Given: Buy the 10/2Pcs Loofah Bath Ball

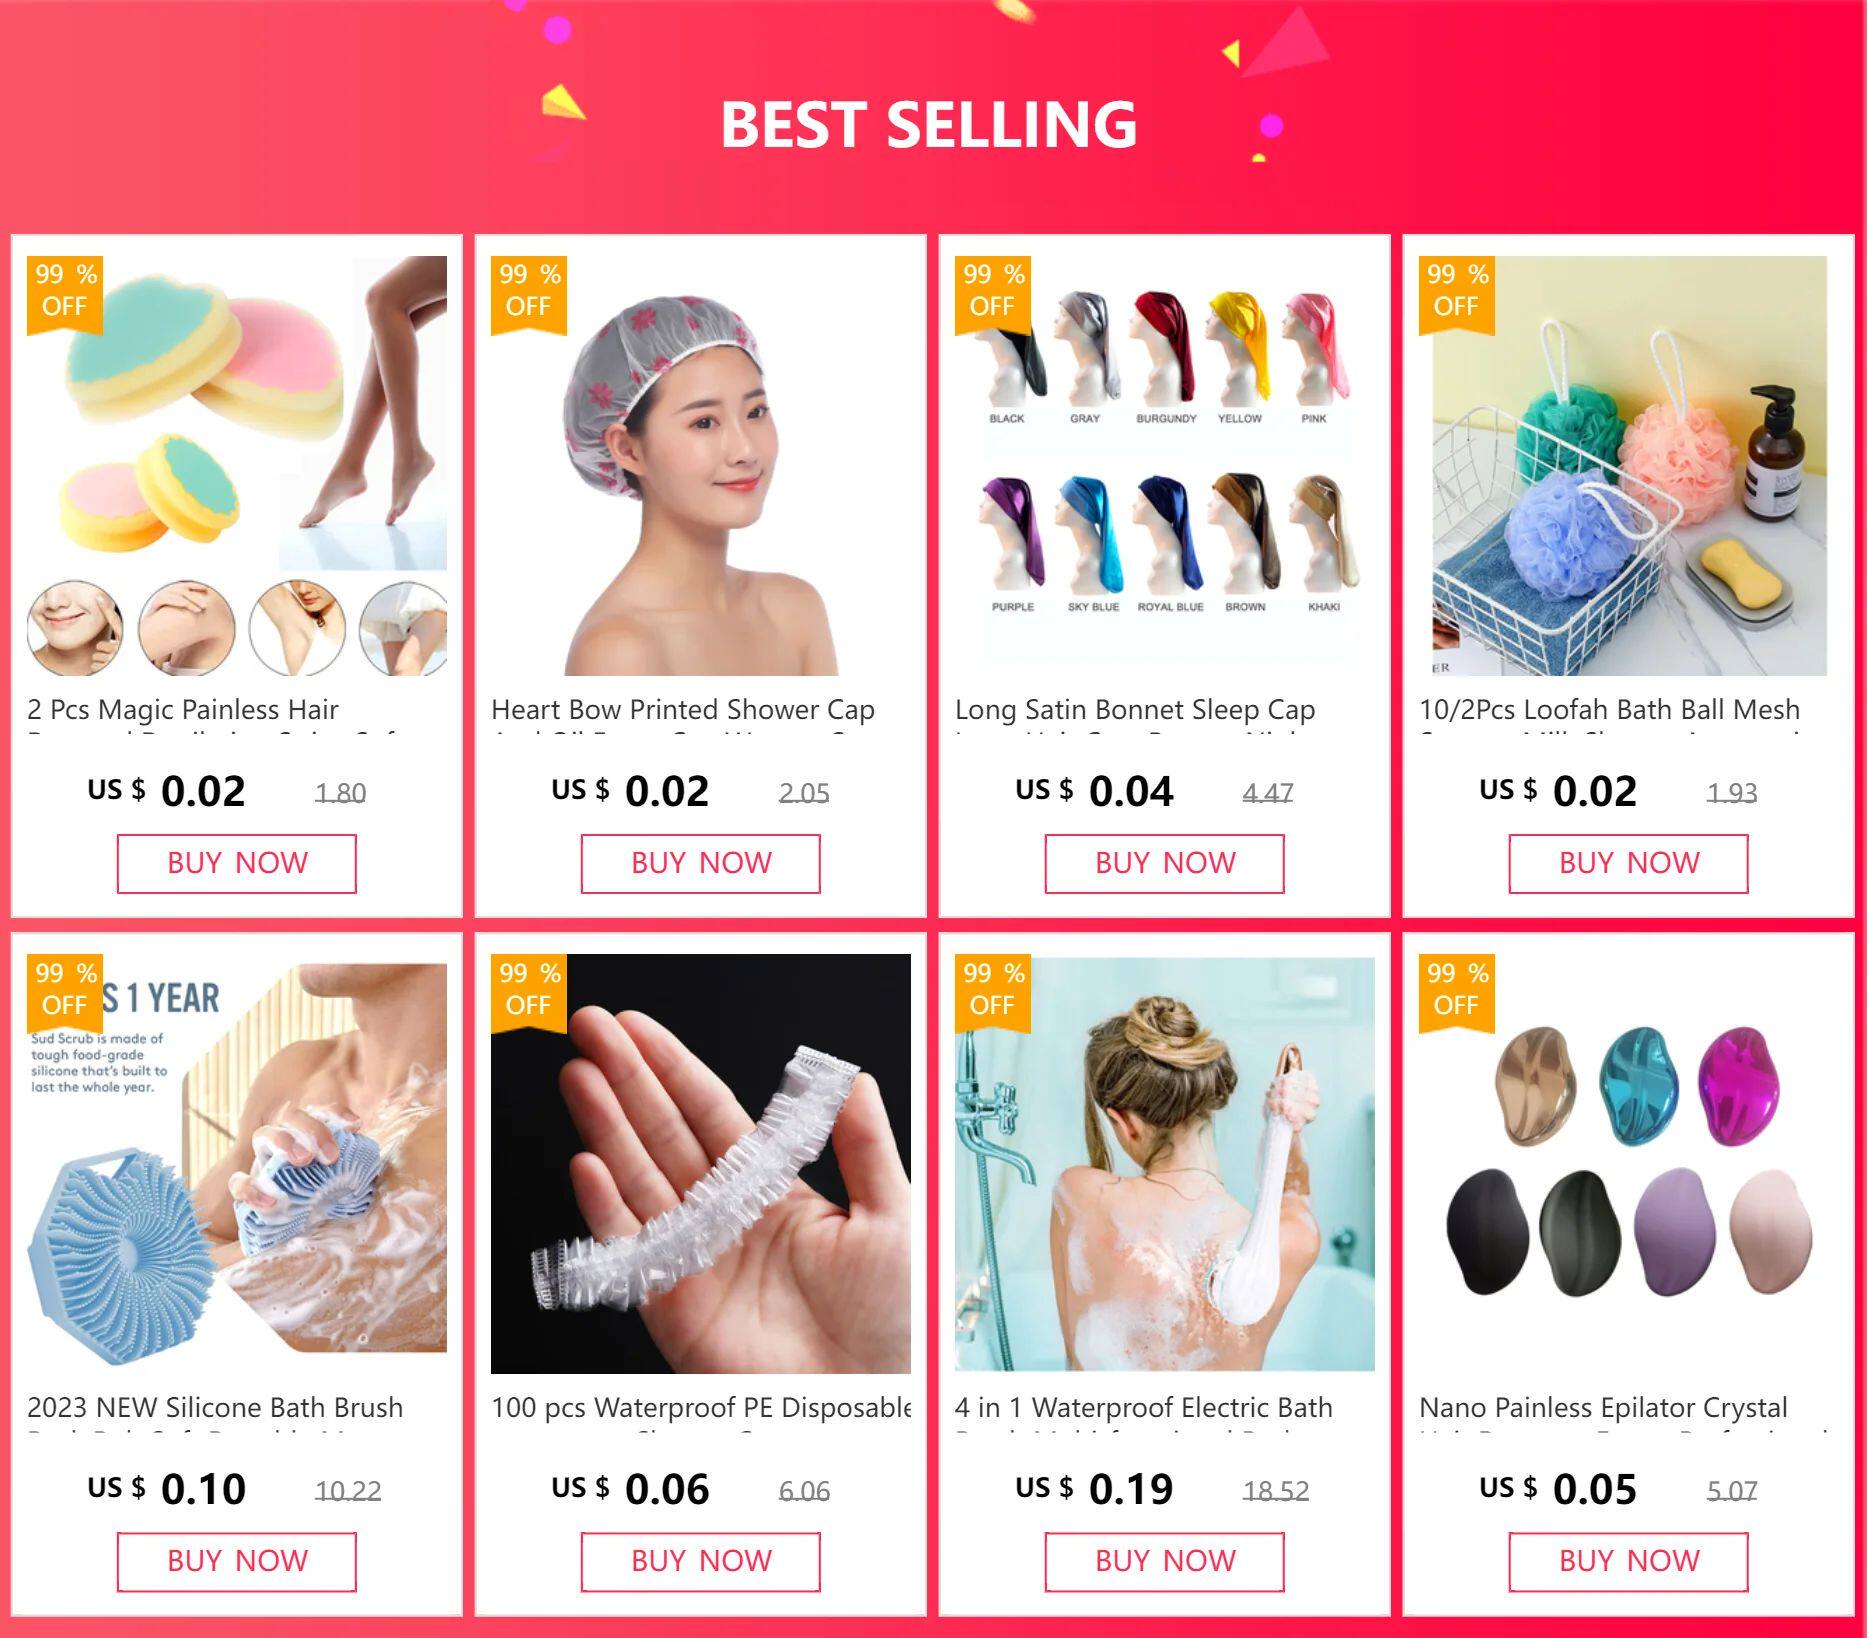Looking at the screenshot, I should tap(1629, 864).
